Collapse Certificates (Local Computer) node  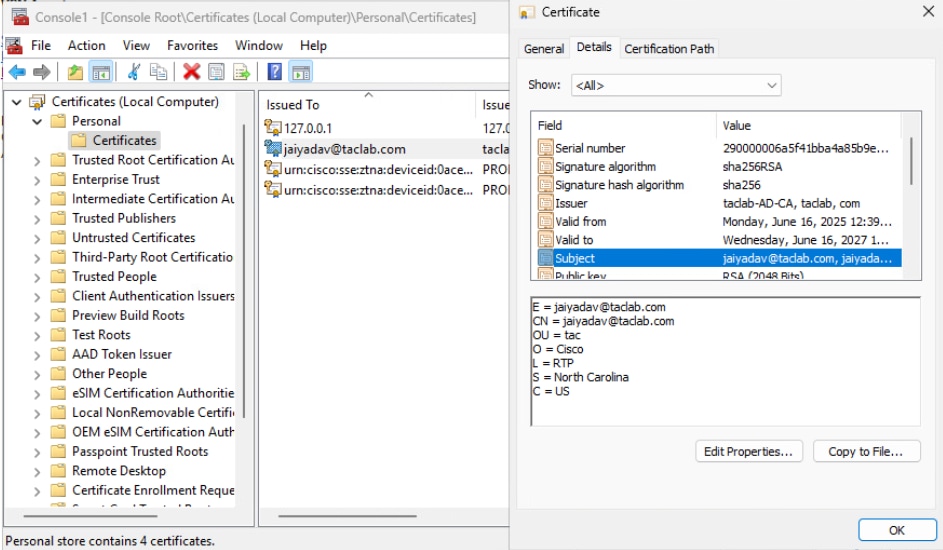17,102
